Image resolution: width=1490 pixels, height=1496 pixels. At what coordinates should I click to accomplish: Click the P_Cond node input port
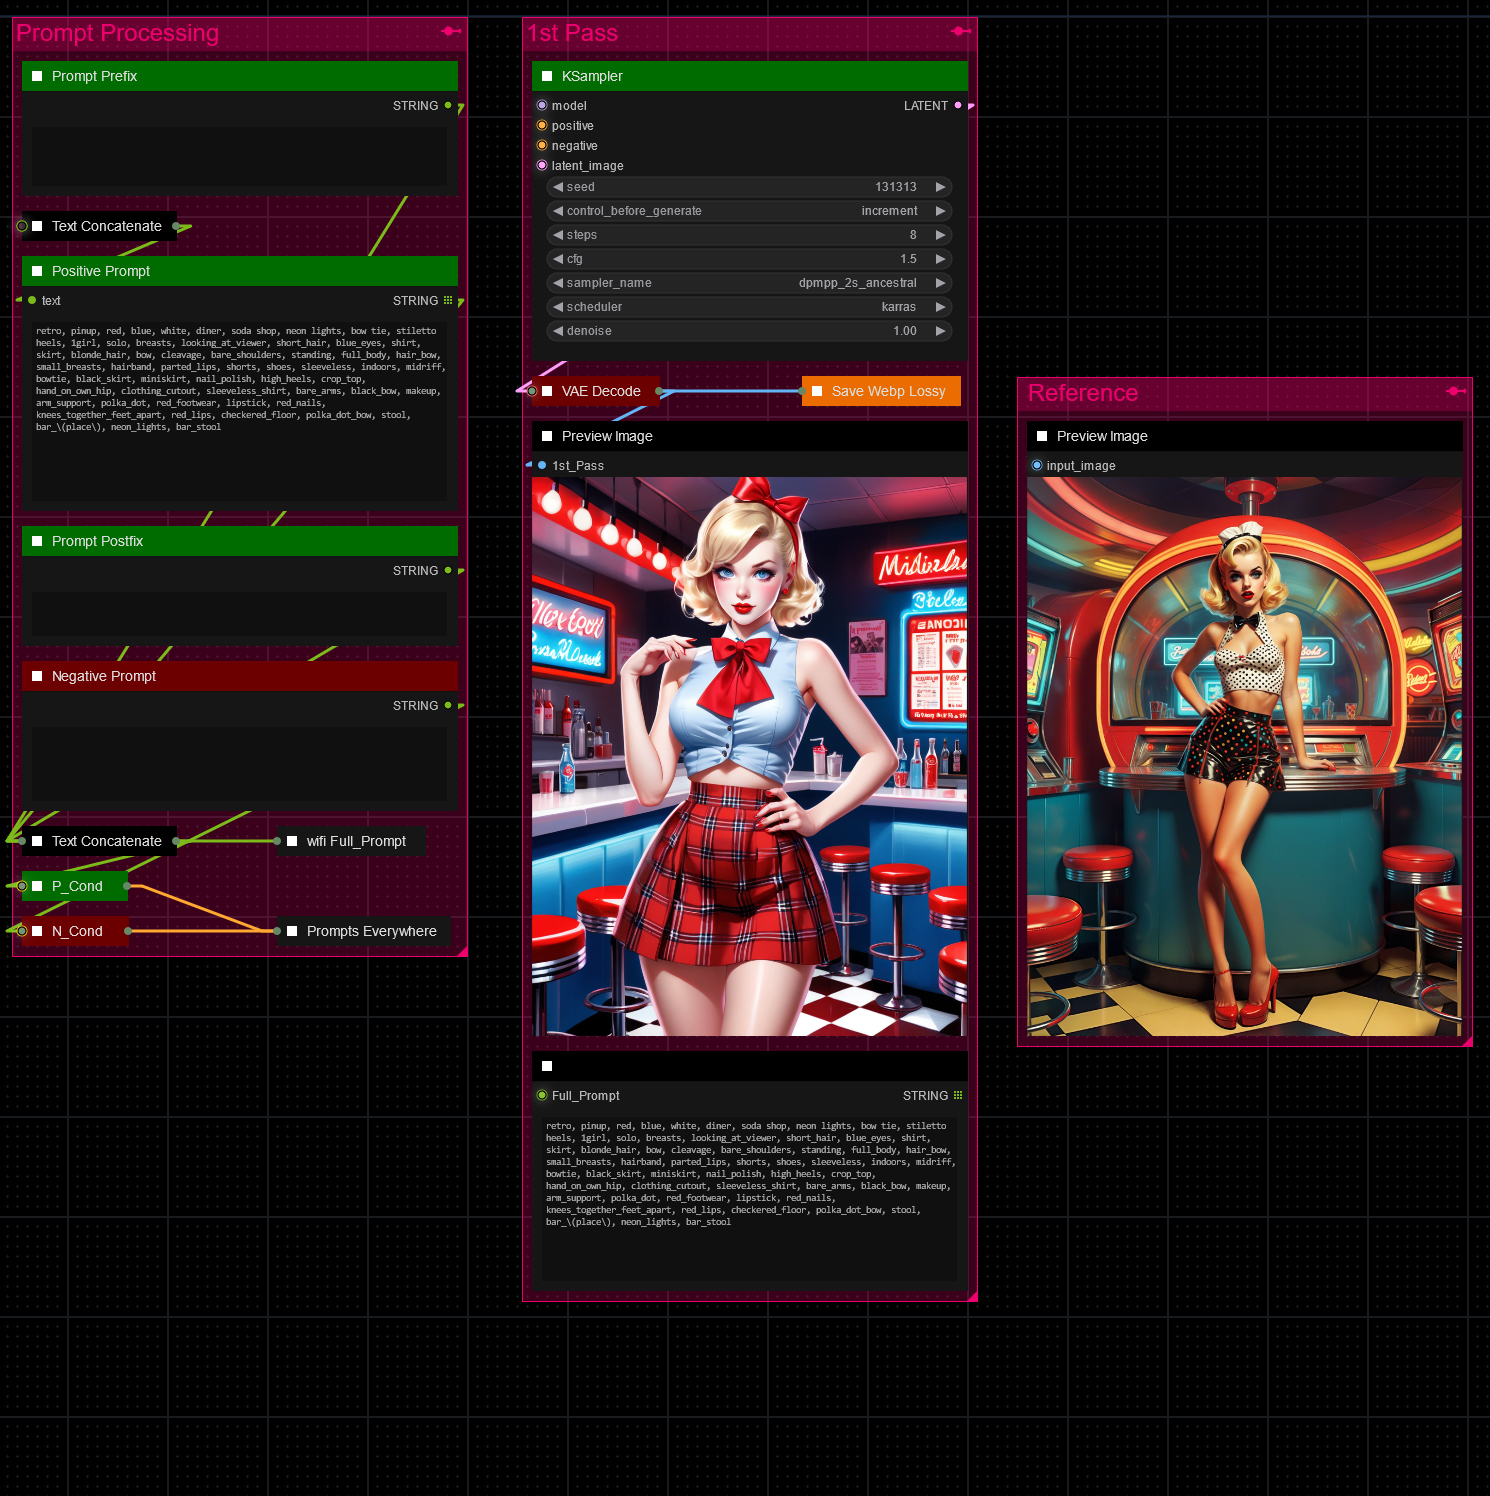tap(22, 886)
